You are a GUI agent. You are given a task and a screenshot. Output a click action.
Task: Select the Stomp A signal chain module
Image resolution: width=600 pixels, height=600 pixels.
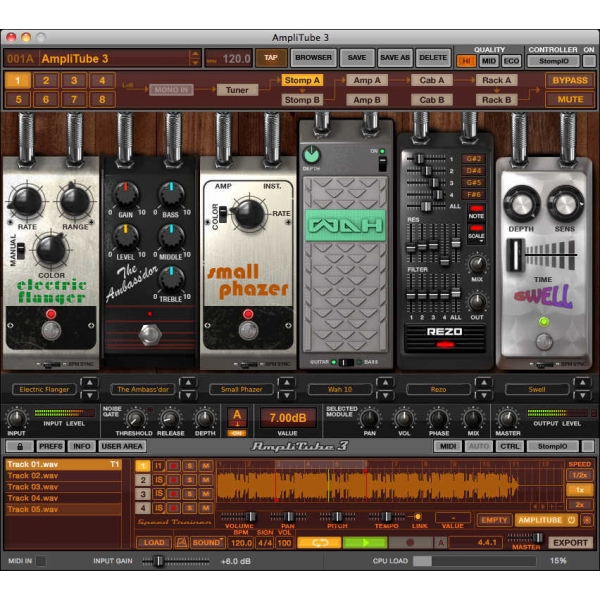(x=302, y=80)
